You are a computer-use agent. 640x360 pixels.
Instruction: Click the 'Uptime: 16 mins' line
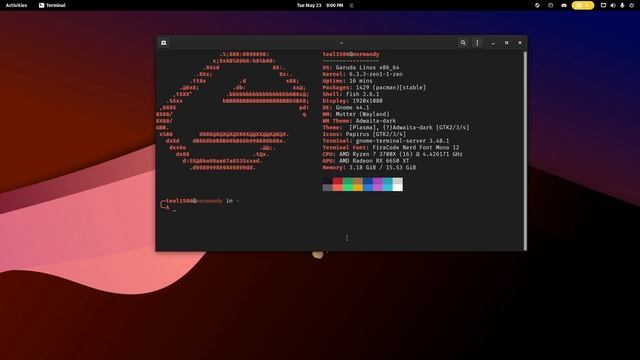pyautogui.click(x=347, y=81)
